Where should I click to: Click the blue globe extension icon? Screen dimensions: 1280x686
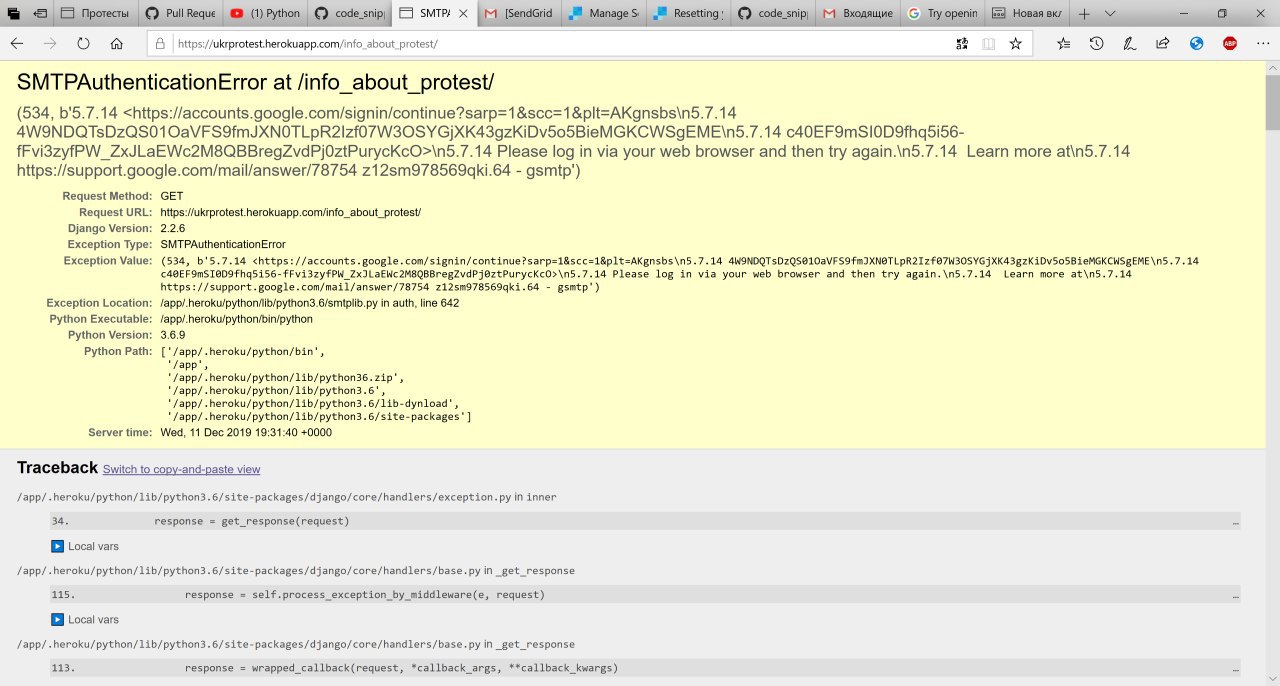click(x=1197, y=44)
